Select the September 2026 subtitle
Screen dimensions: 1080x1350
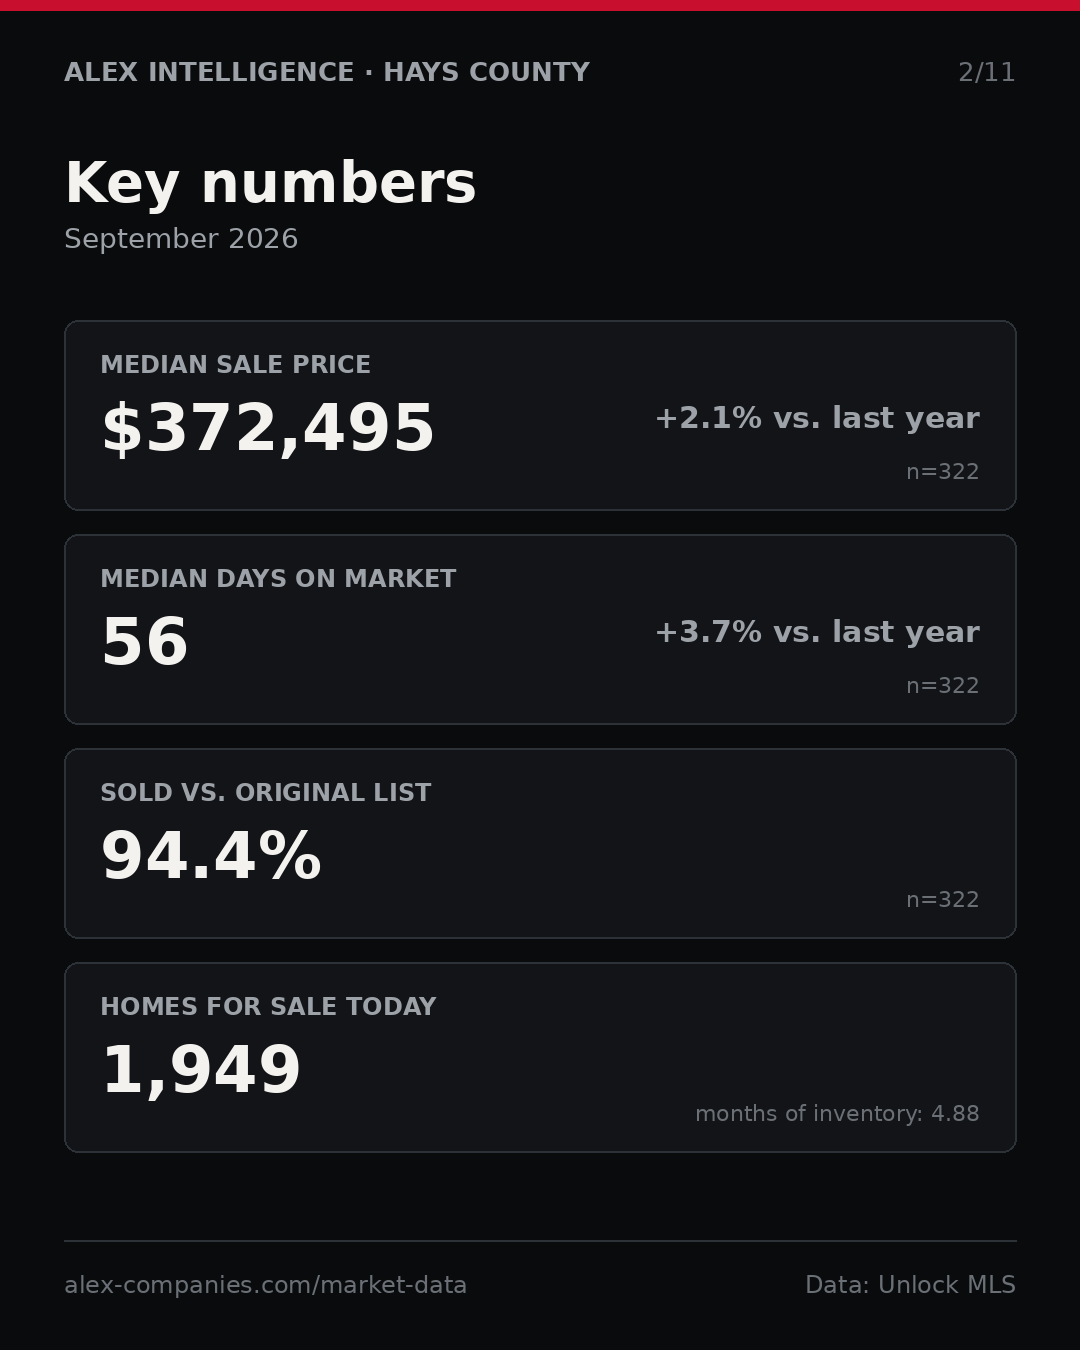181,239
